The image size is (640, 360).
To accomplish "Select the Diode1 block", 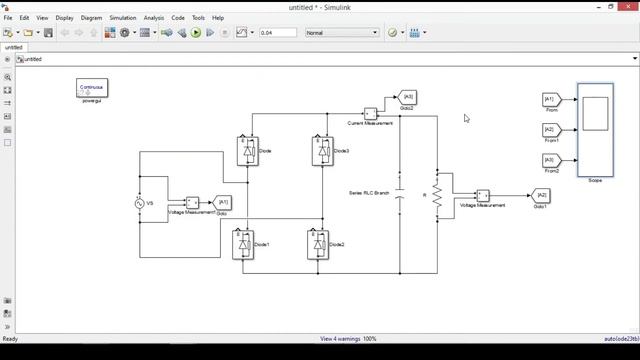I will click(x=243, y=244).
